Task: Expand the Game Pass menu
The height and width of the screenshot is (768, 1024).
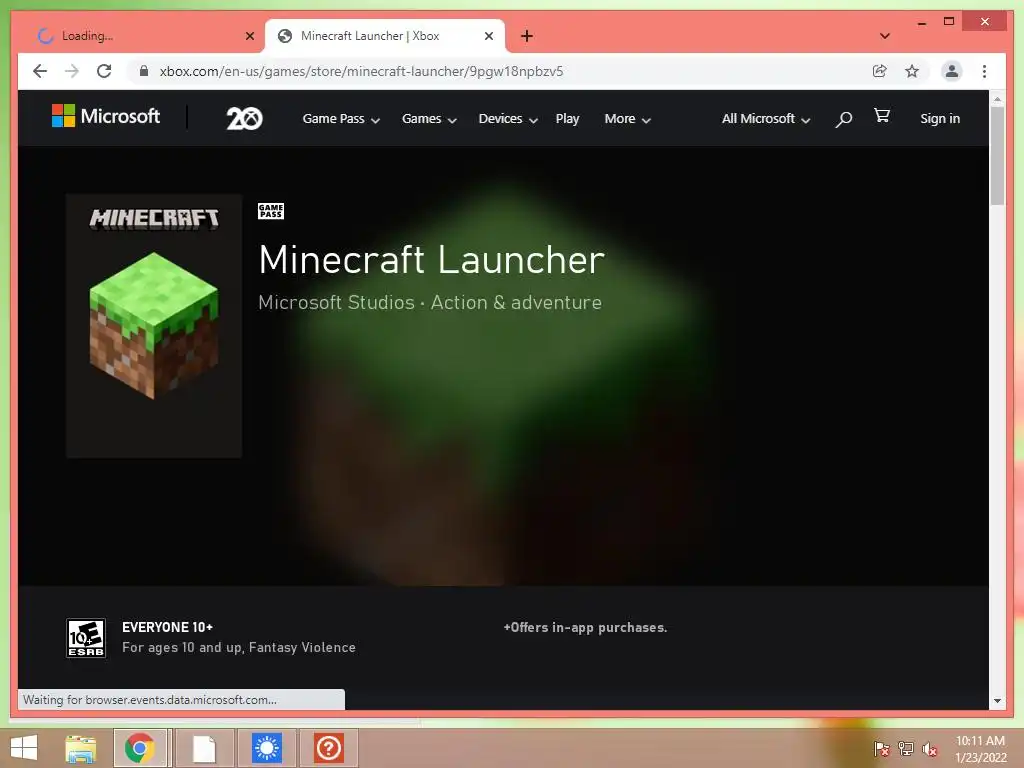Action: [341, 119]
